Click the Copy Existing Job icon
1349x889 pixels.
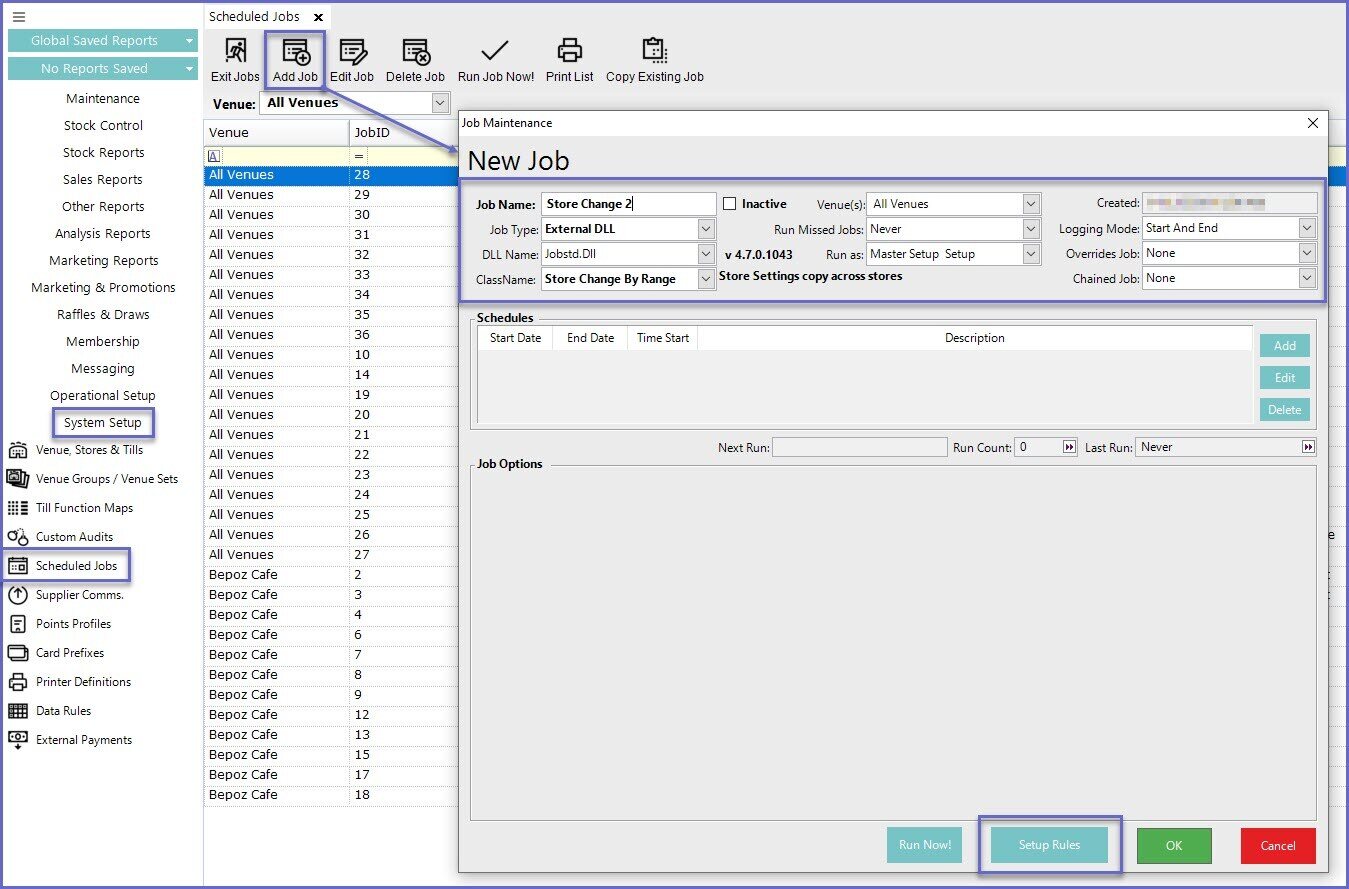click(x=654, y=52)
